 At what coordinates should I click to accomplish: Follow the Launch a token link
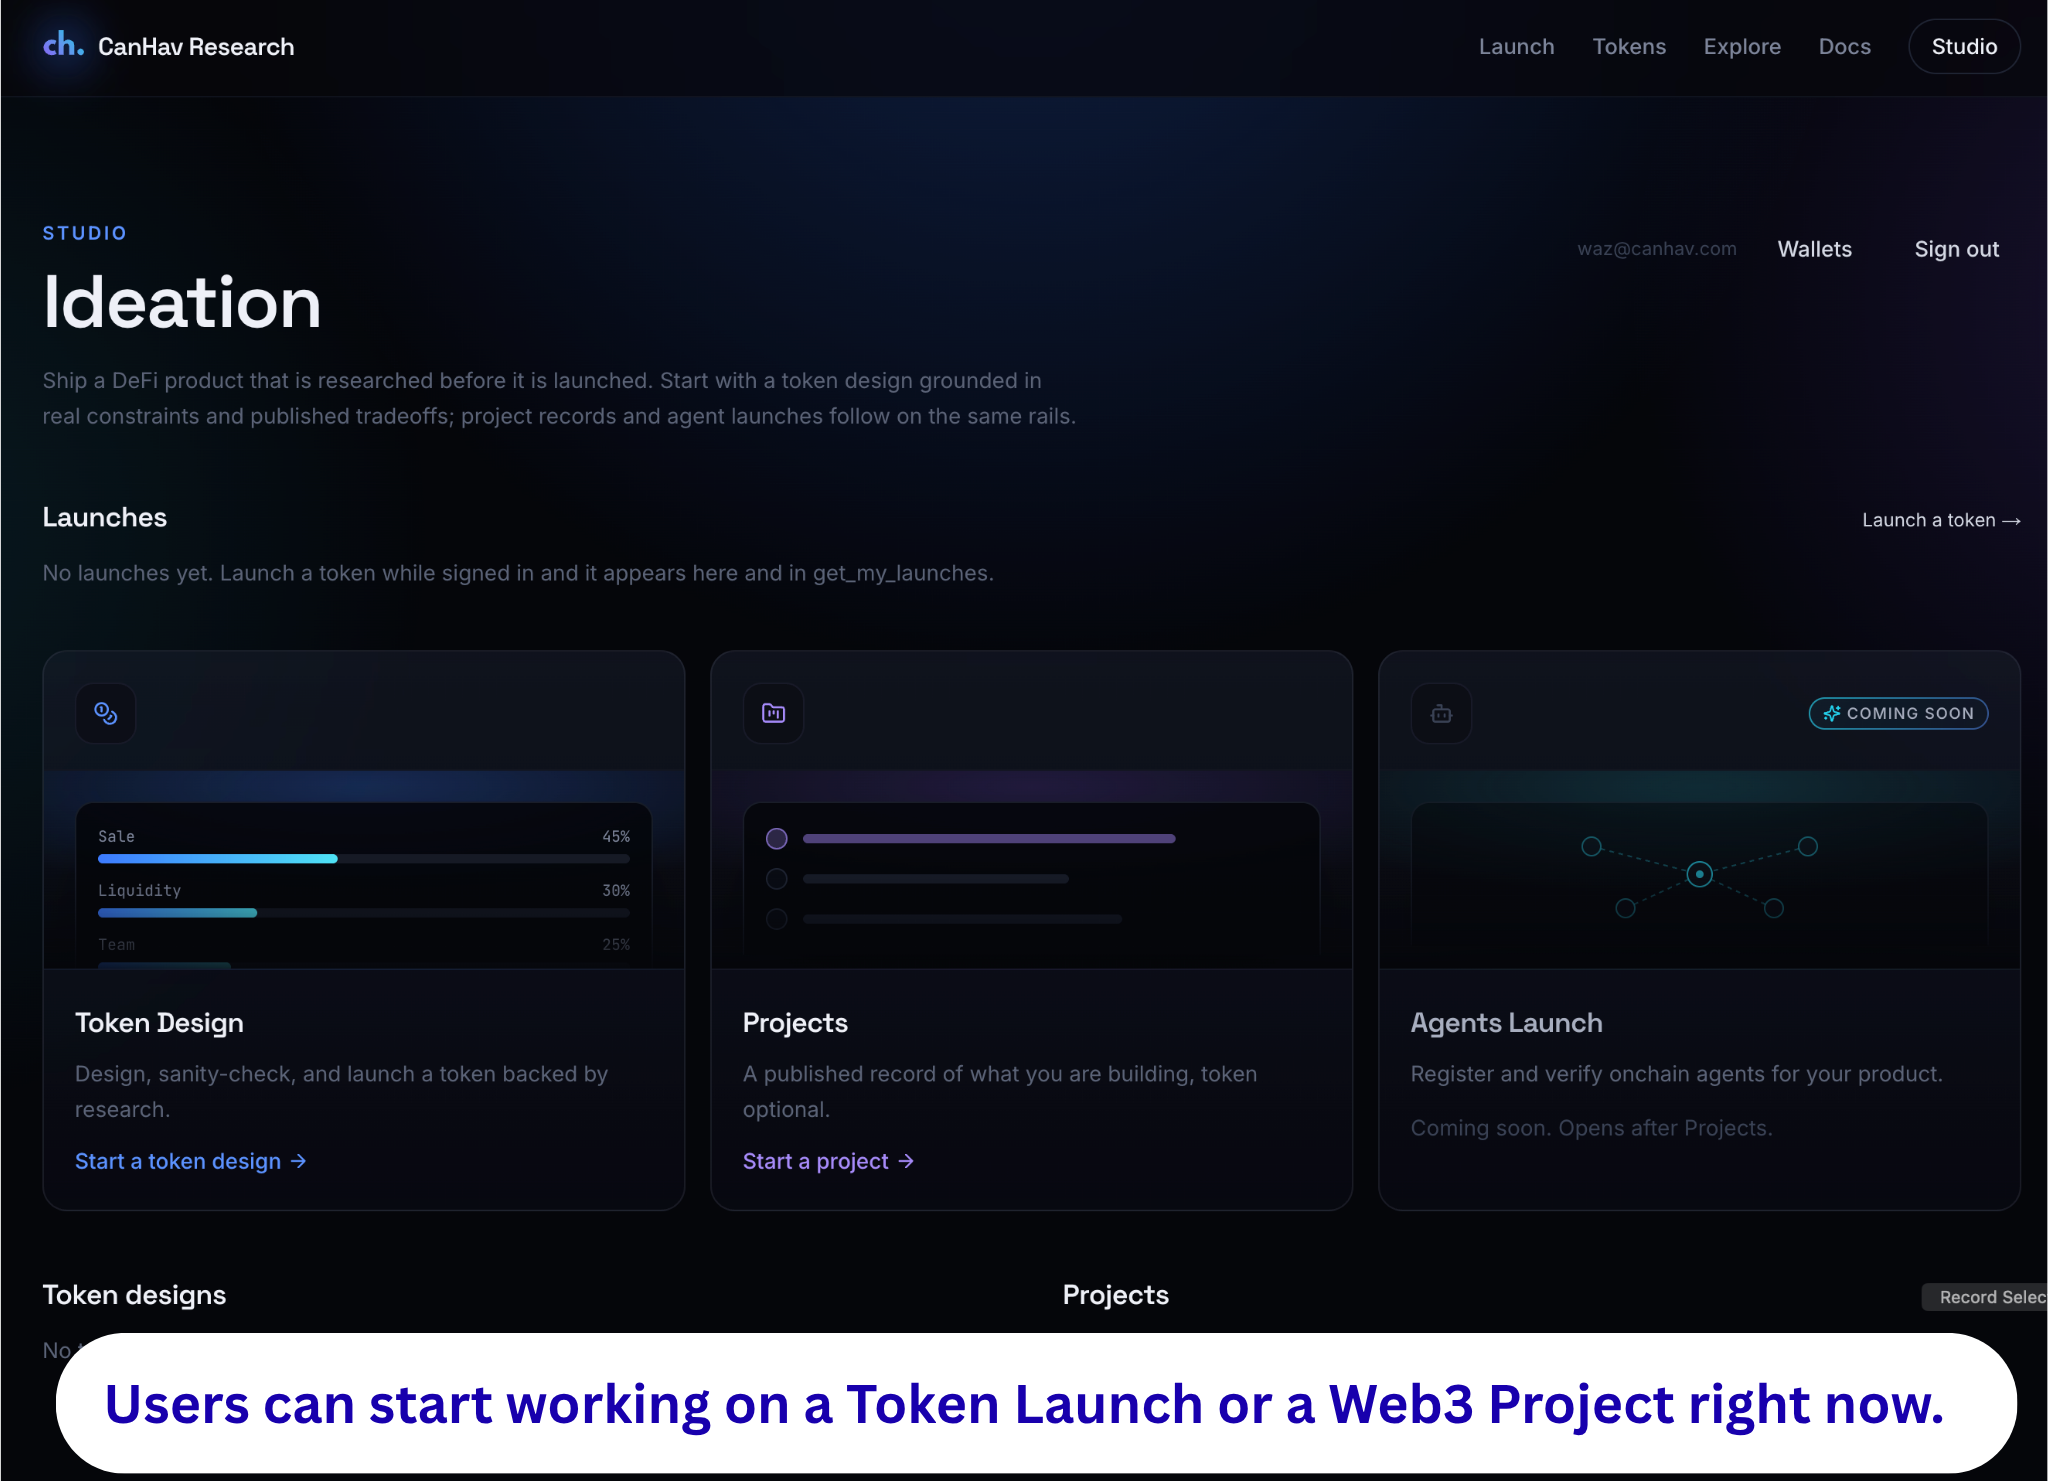pos(1941,520)
